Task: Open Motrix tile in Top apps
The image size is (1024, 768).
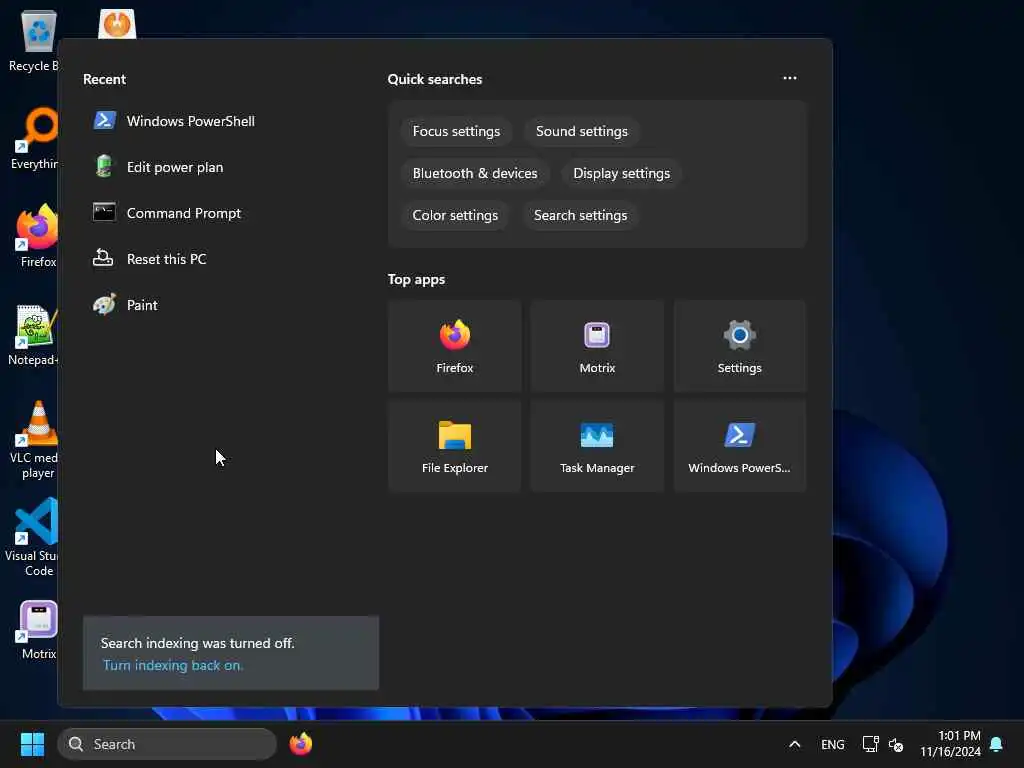Action: (x=597, y=346)
